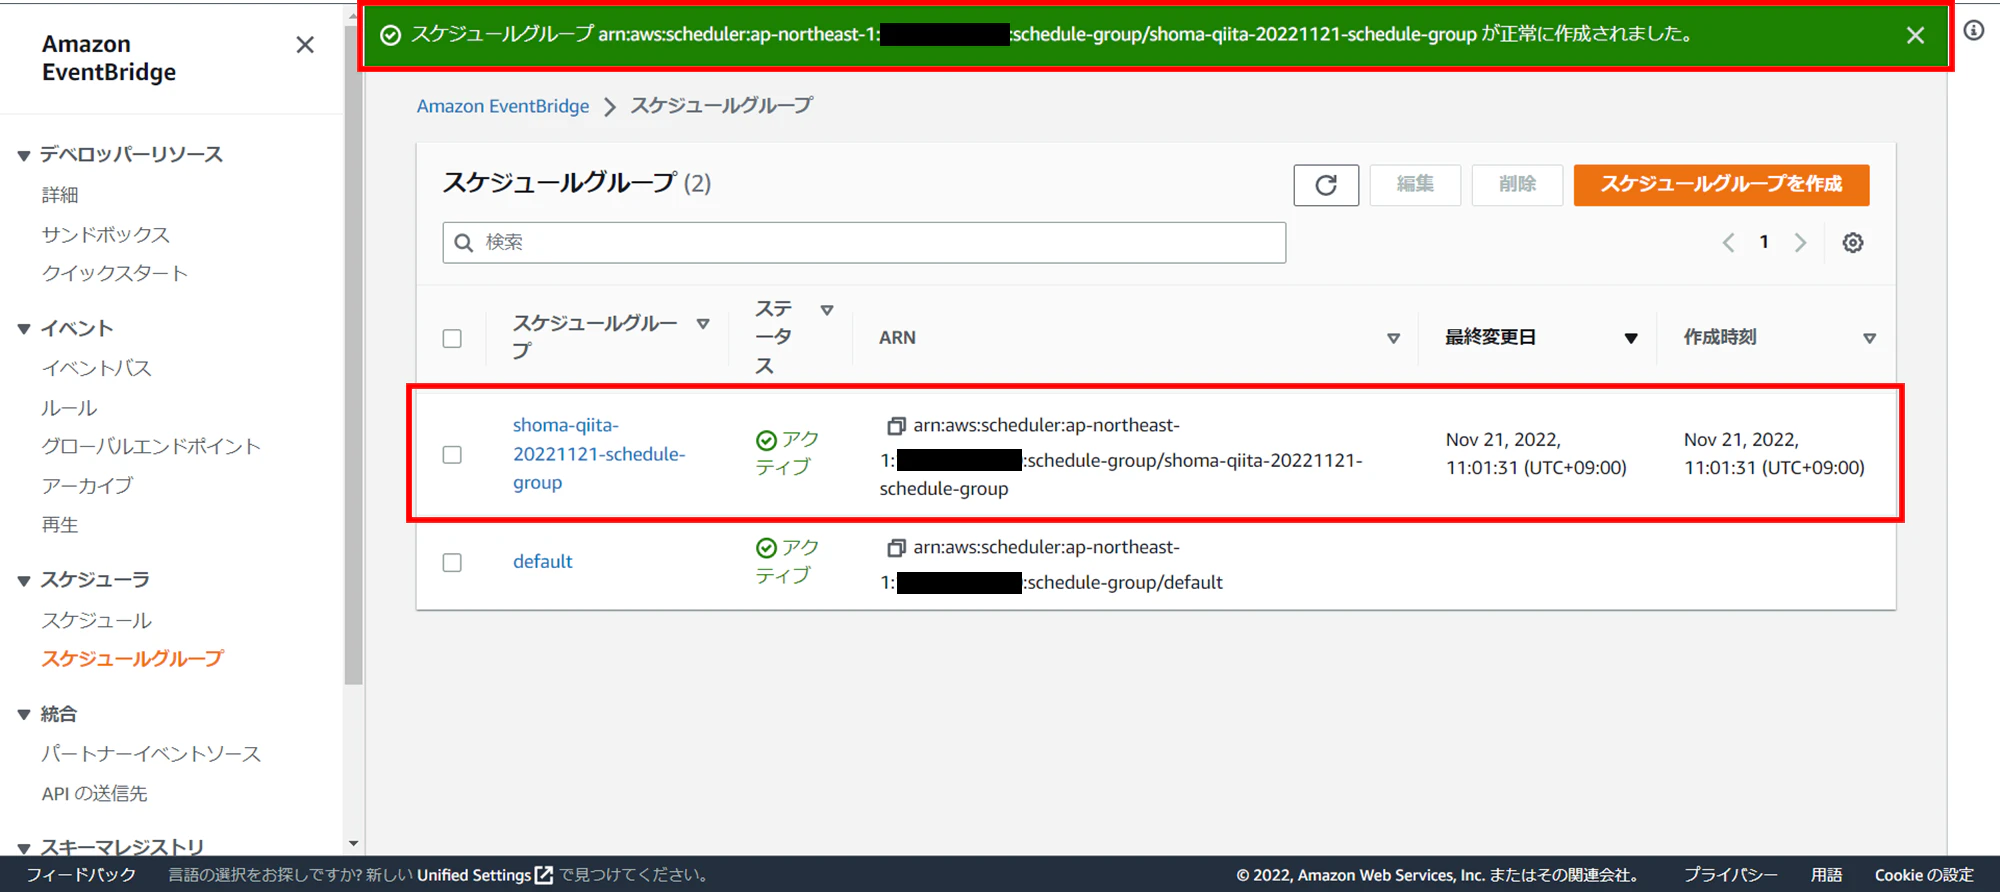Navigate to イベントバス

(x=97, y=368)
